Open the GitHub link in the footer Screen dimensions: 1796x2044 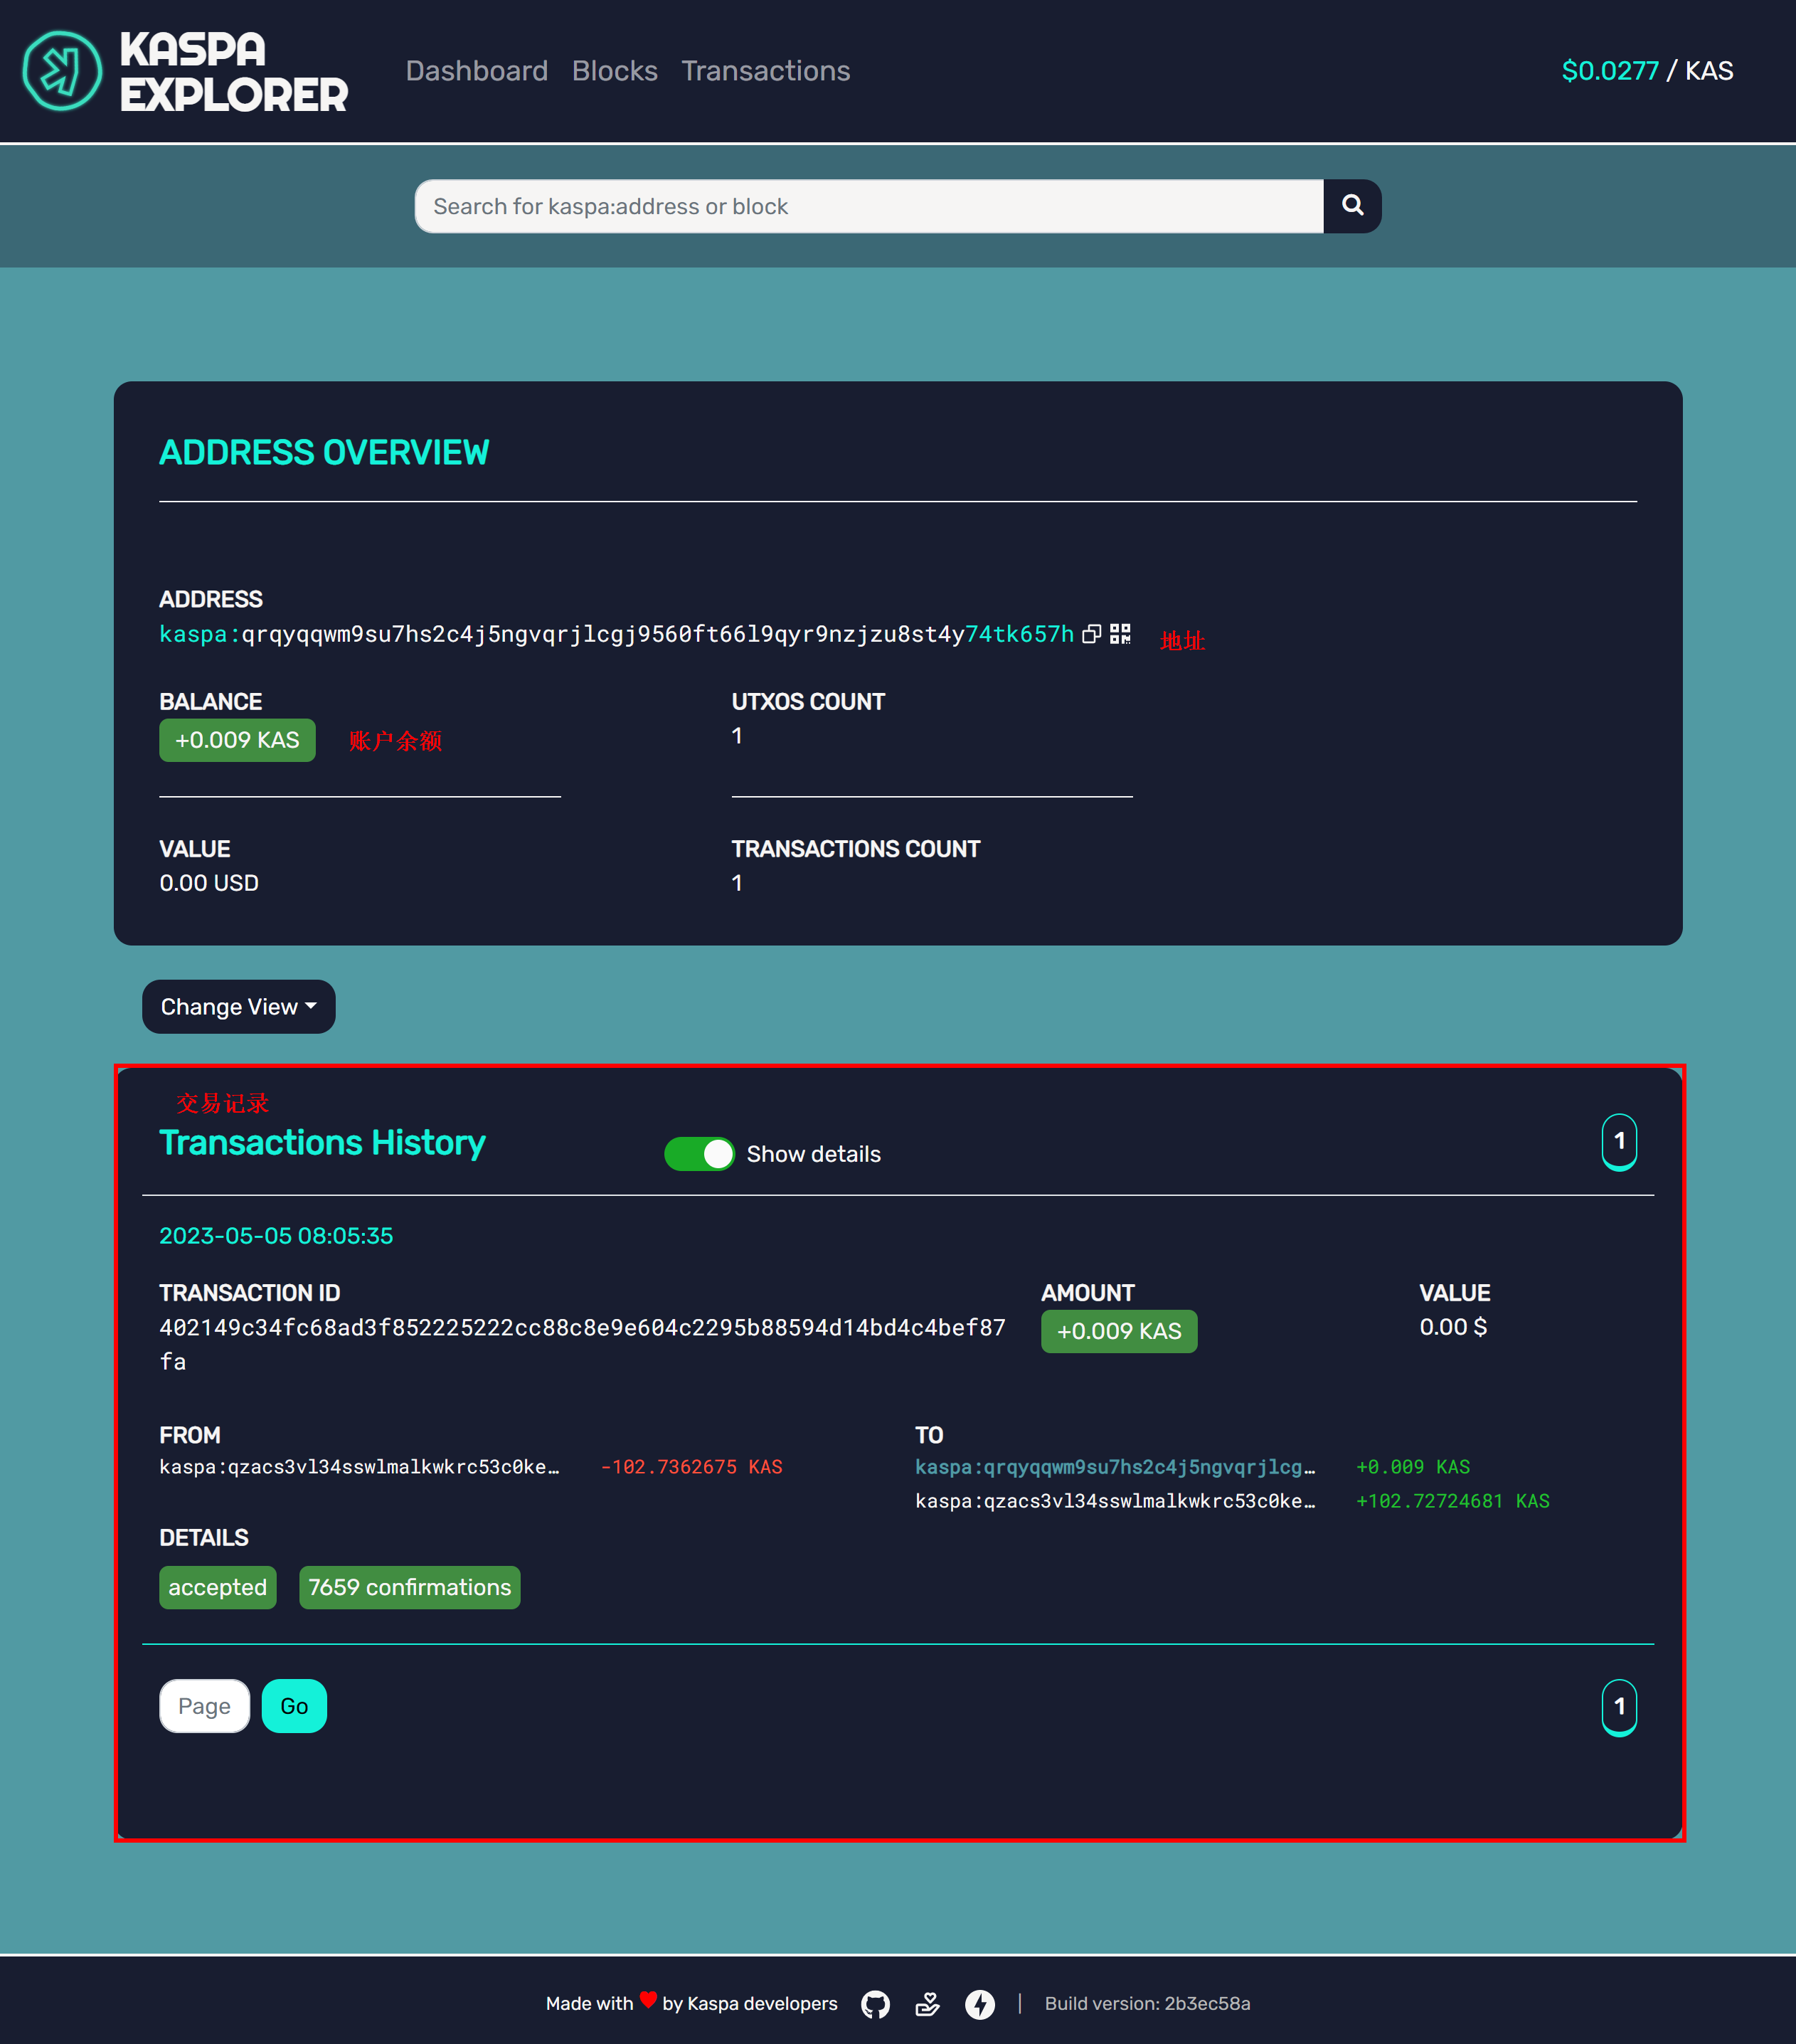[x=875, y=2004]
